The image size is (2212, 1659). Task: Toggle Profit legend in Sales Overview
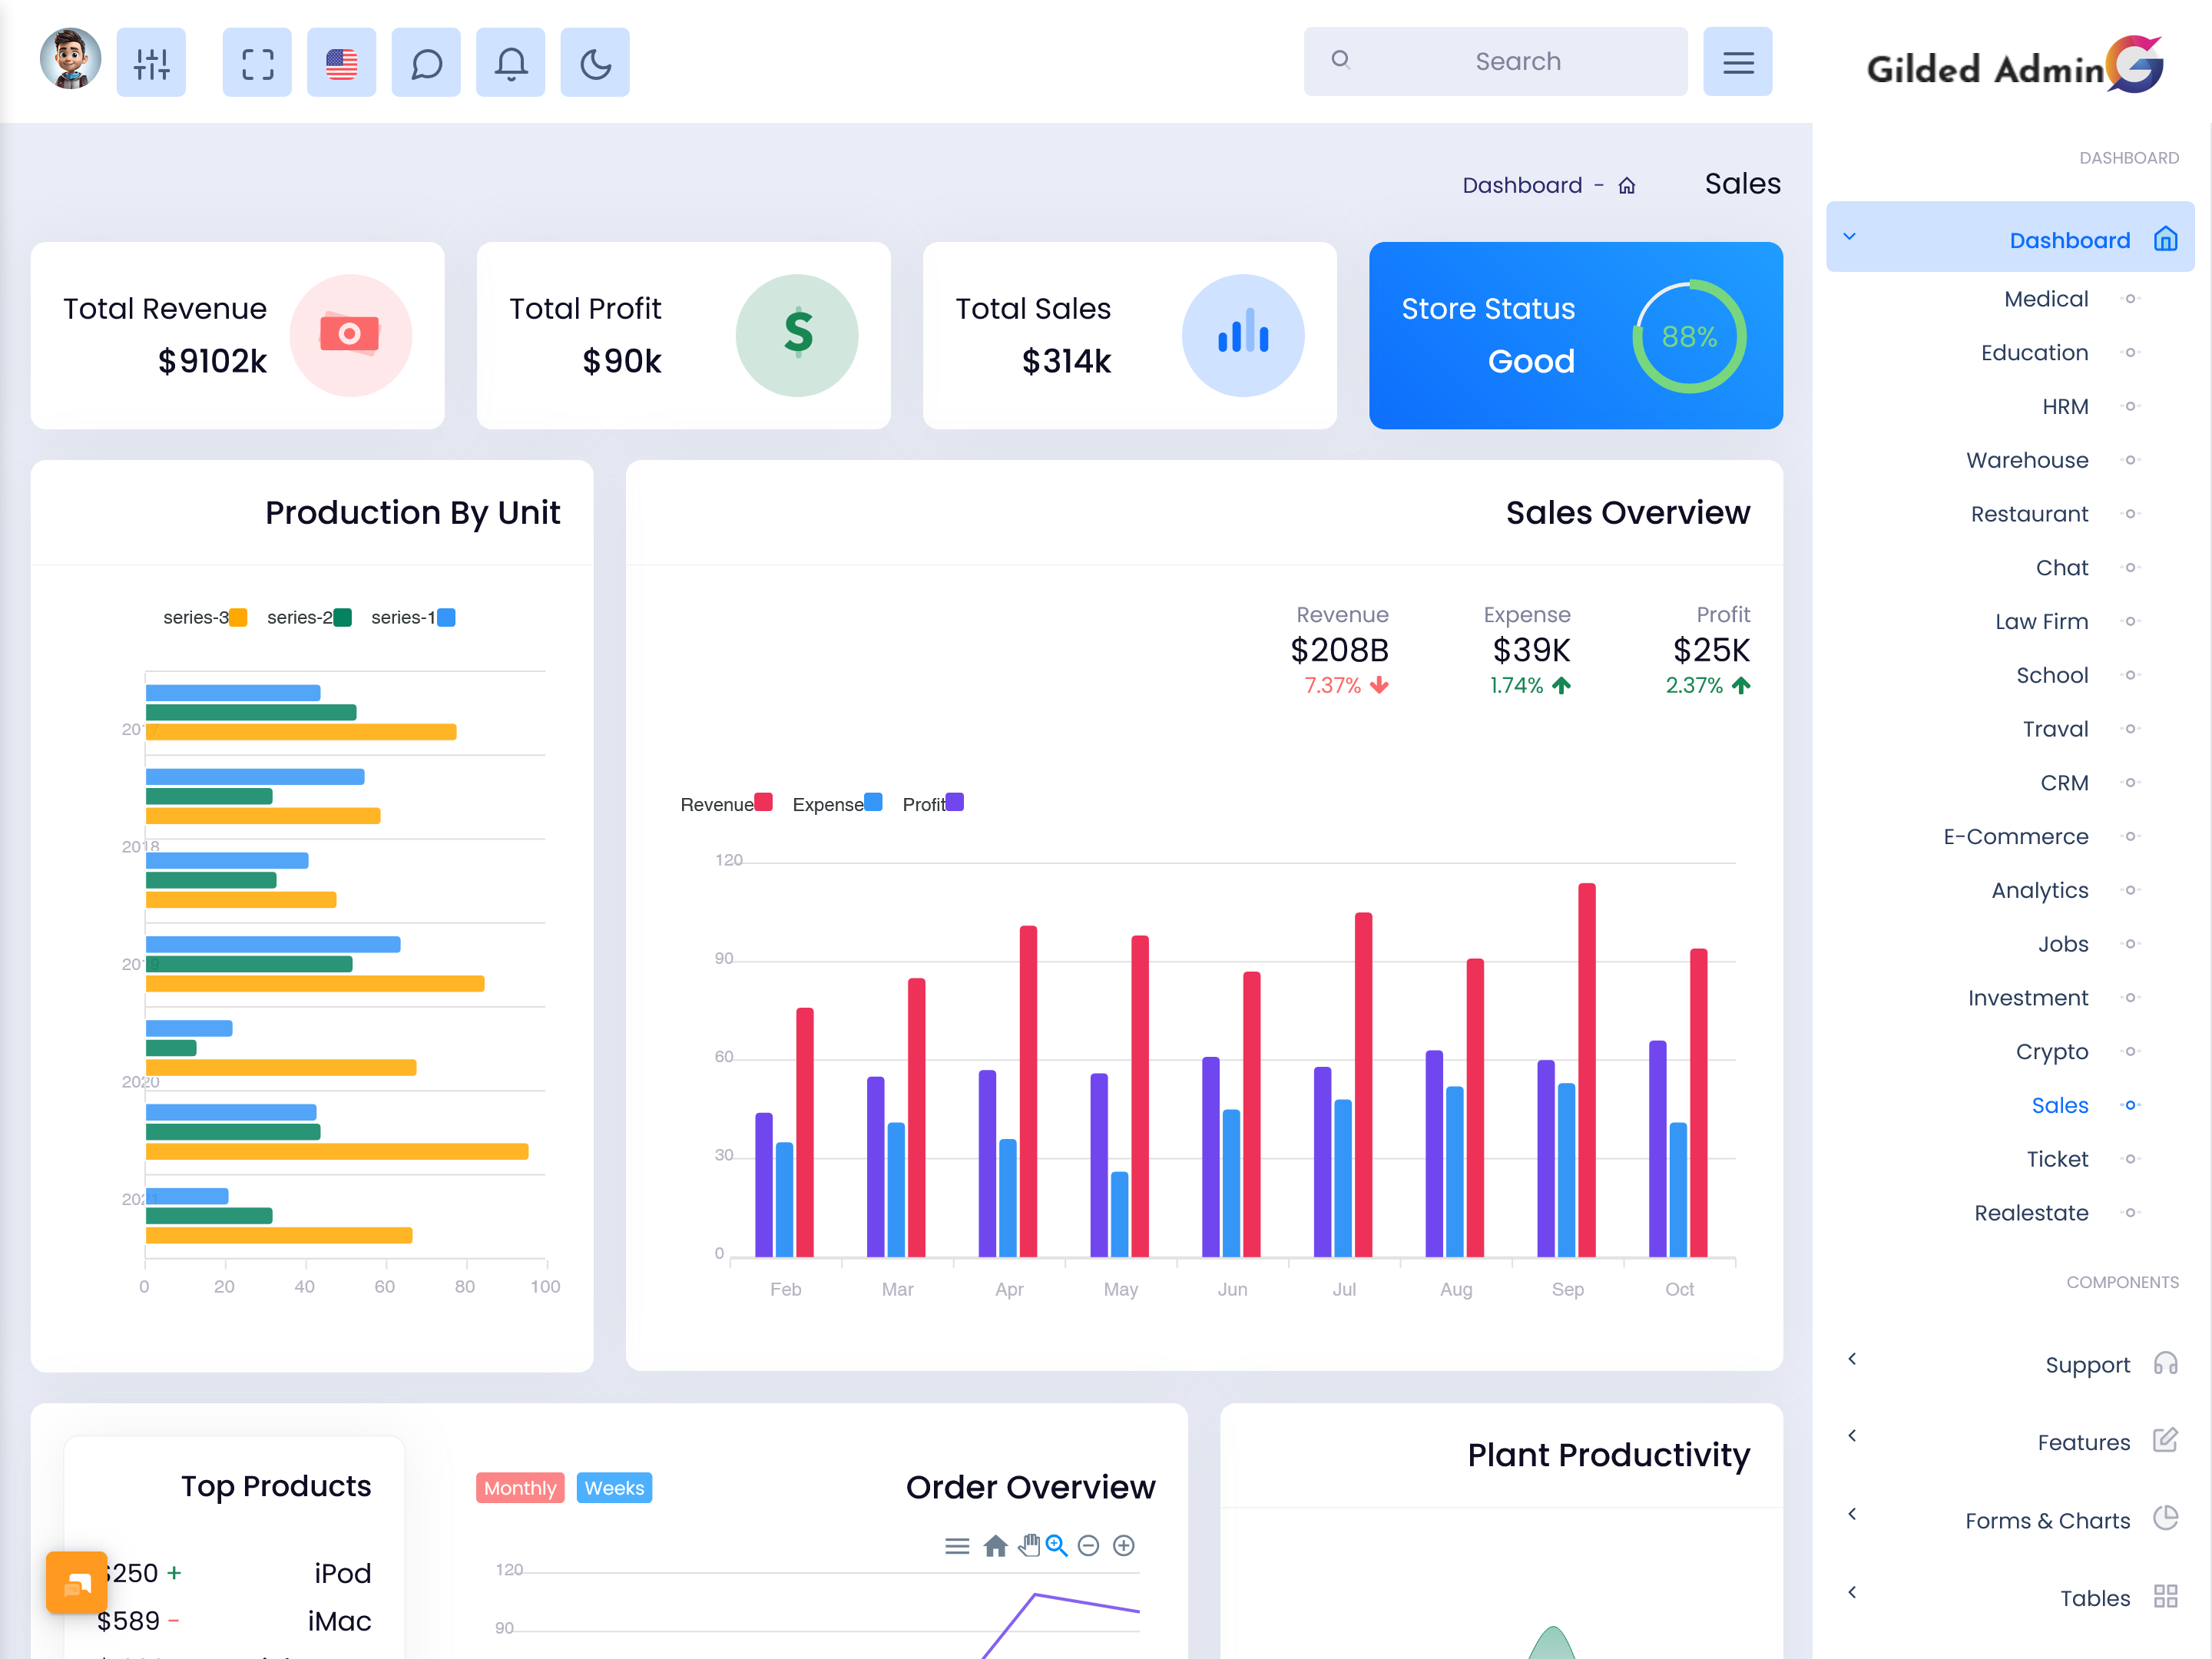pos(933,804)
